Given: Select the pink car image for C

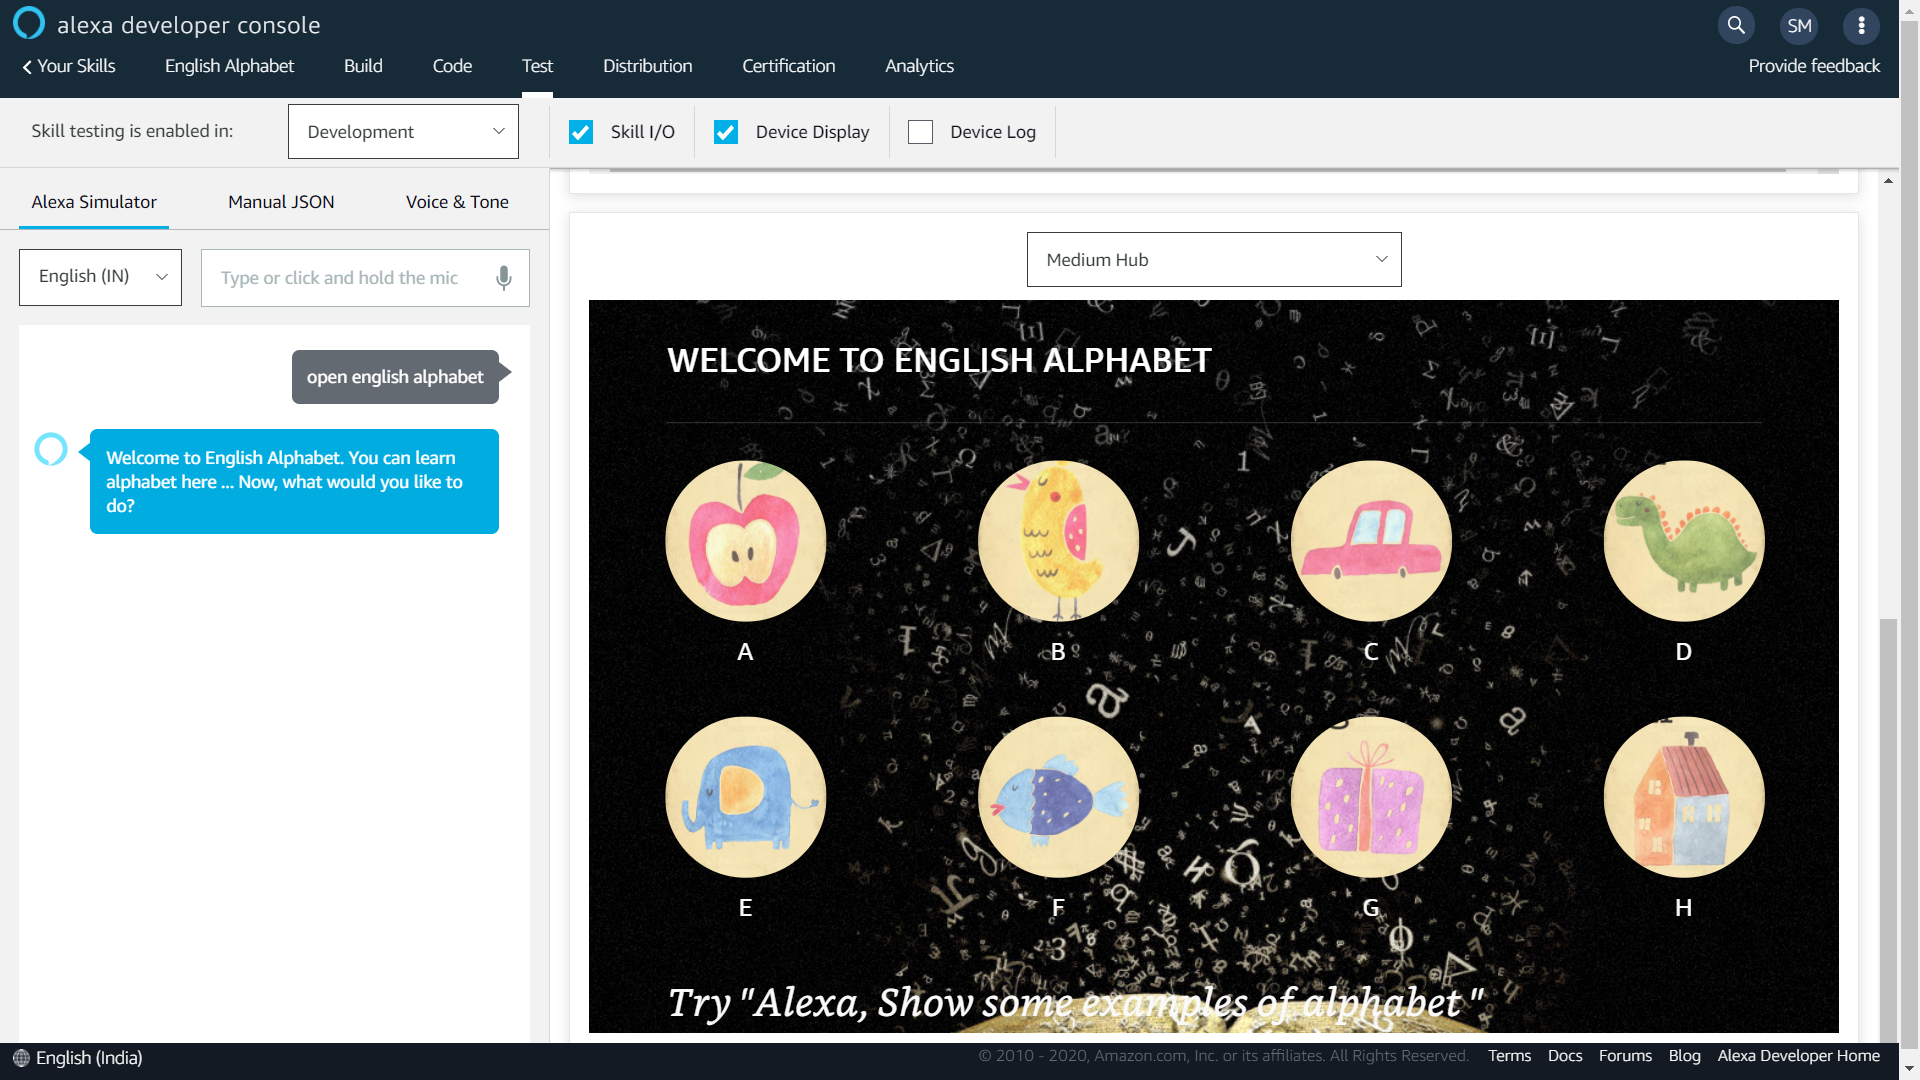Looking at the screenshot, I should 1370,541.
